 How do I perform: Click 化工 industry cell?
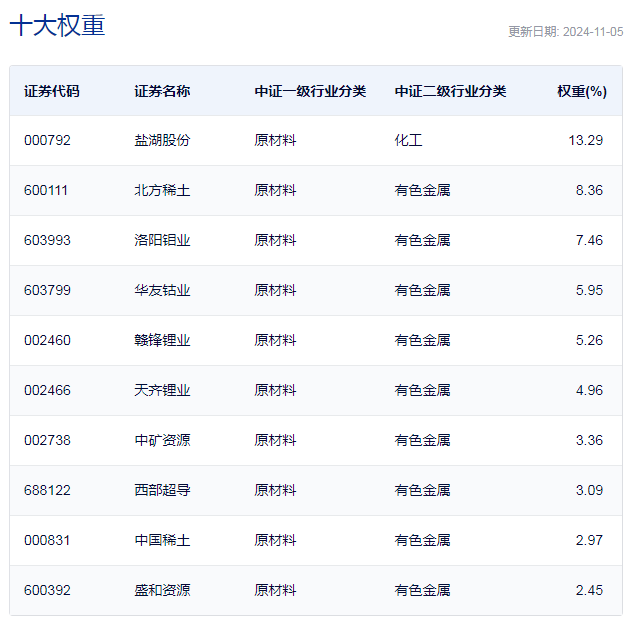click(x=409, y=140)
